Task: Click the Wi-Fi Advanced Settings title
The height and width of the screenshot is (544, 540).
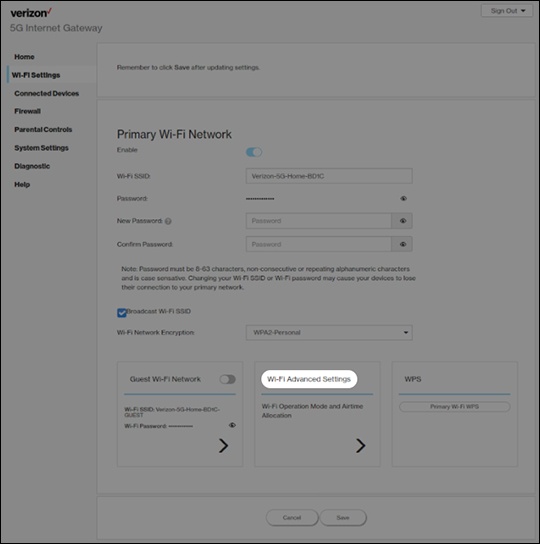Action: click(309, 379)
